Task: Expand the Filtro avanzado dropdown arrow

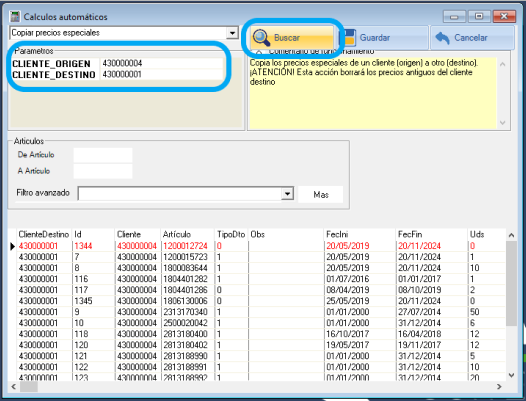Action: 287,194
